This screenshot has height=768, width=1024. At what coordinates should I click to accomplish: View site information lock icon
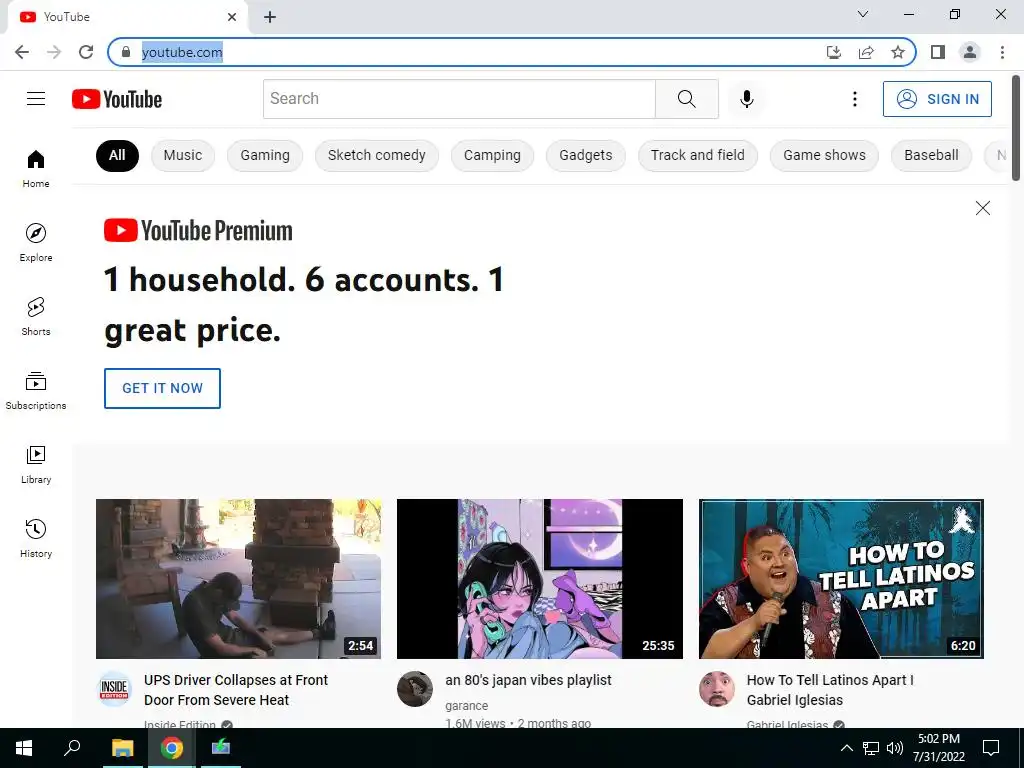click(126, 52)
